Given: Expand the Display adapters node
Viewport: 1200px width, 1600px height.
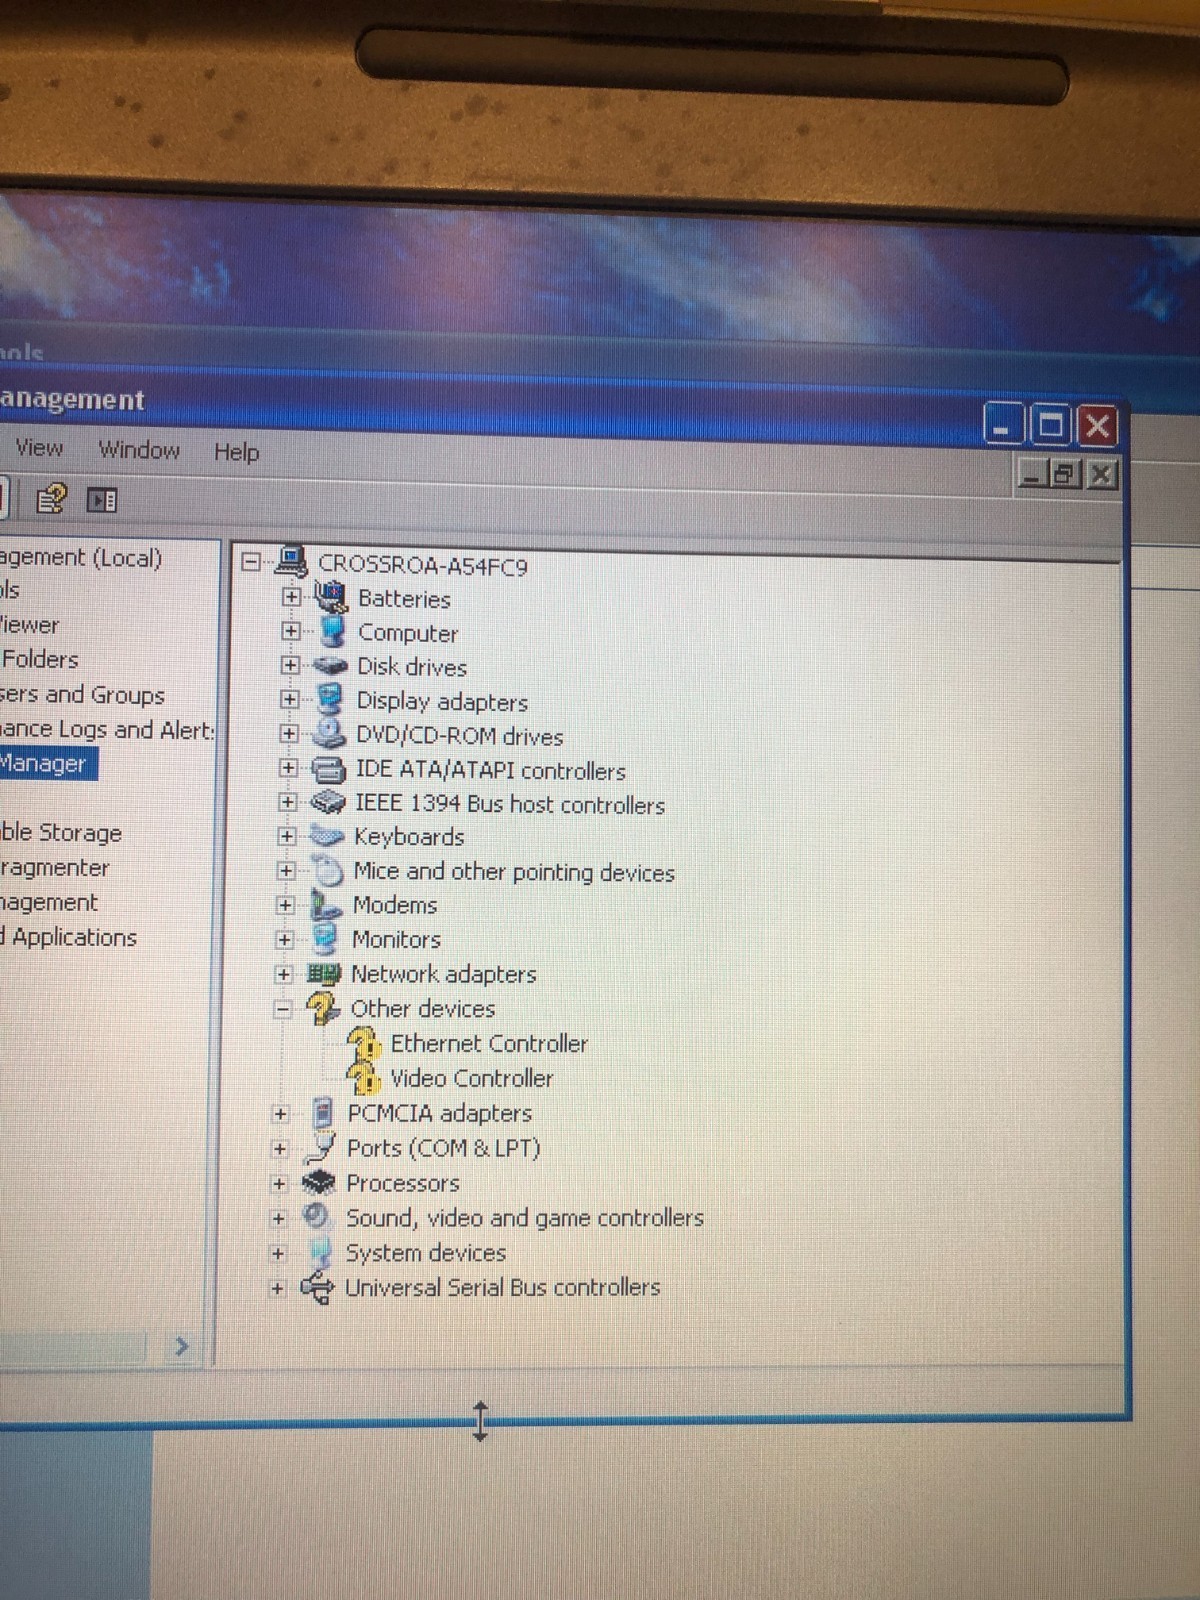Looking at the screenshot, I should click(289, 699).
